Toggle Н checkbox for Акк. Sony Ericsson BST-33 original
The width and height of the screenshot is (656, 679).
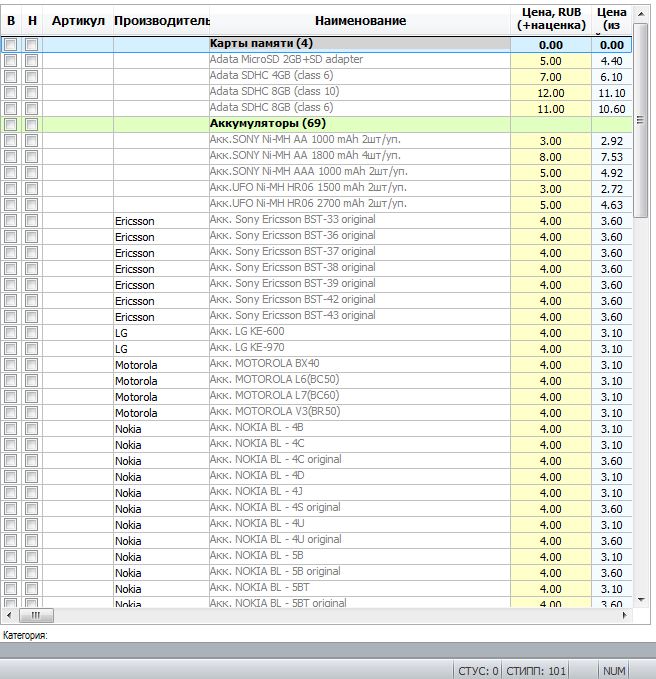[32, 221]
